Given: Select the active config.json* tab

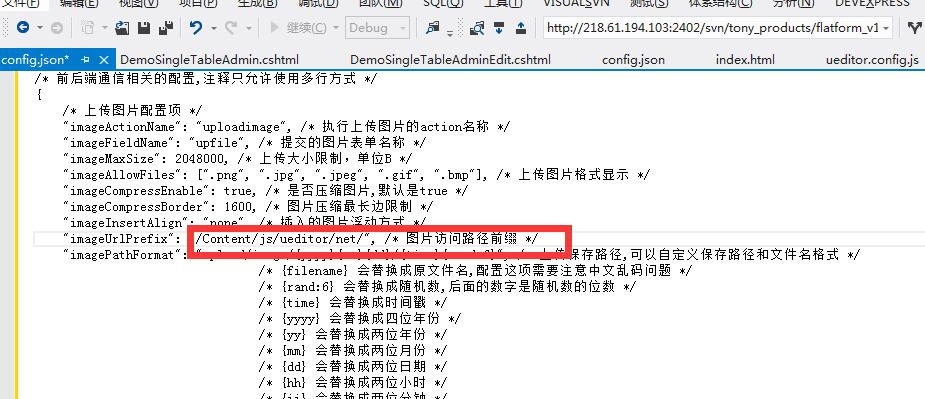Looking at the screenshot, I should (35, 60).
